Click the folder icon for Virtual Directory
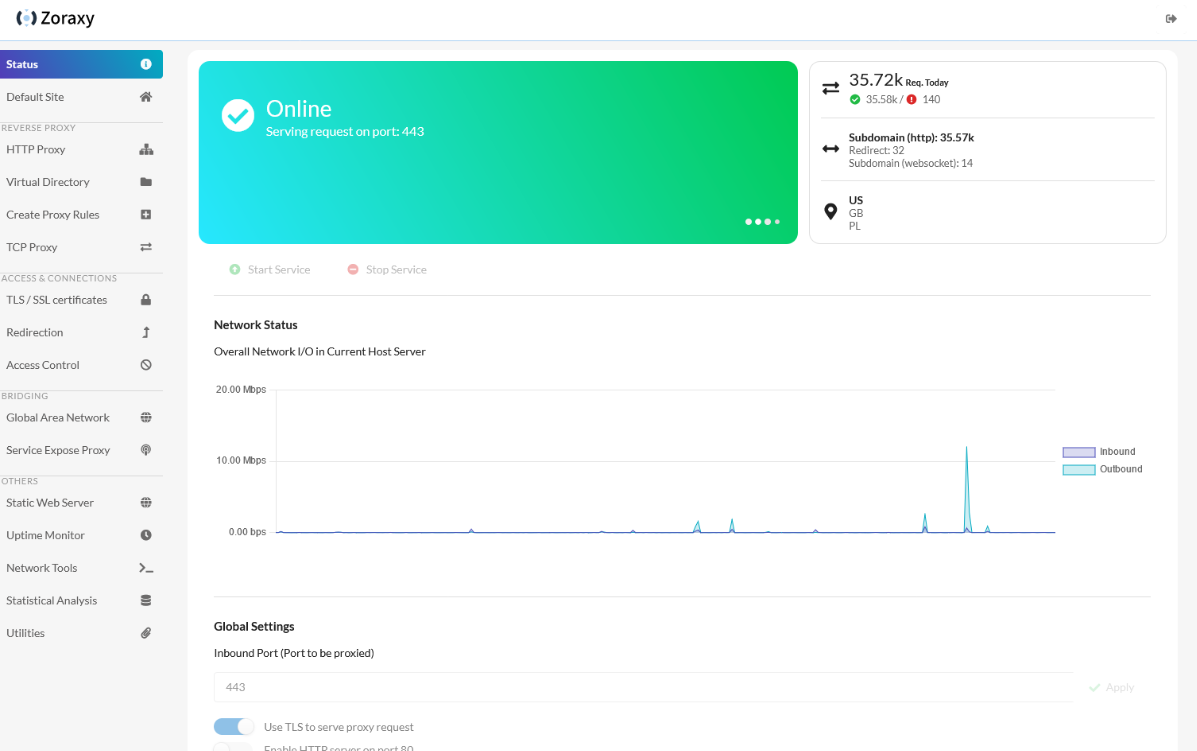 click(146, 182)
